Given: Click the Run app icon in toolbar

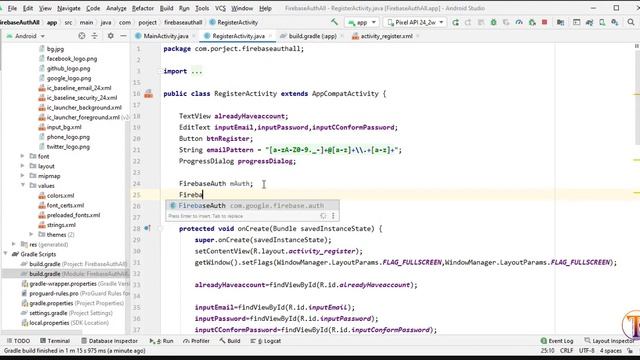Looking at the screenshot, I should (x=456, y=22).
